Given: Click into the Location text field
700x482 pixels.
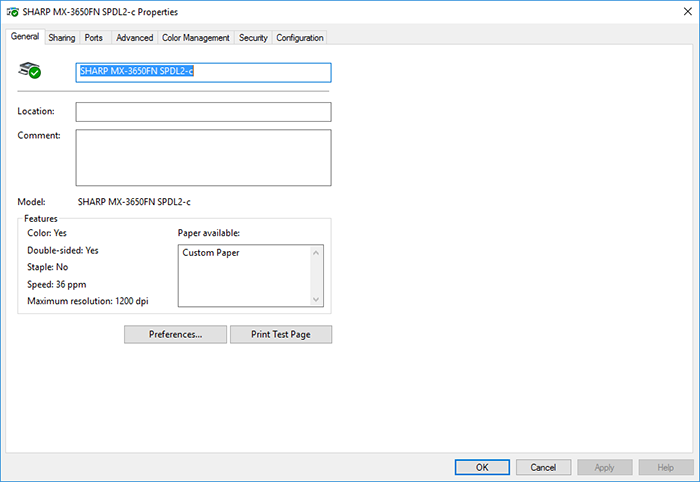Looking at the screenshot, I should 204,112.
